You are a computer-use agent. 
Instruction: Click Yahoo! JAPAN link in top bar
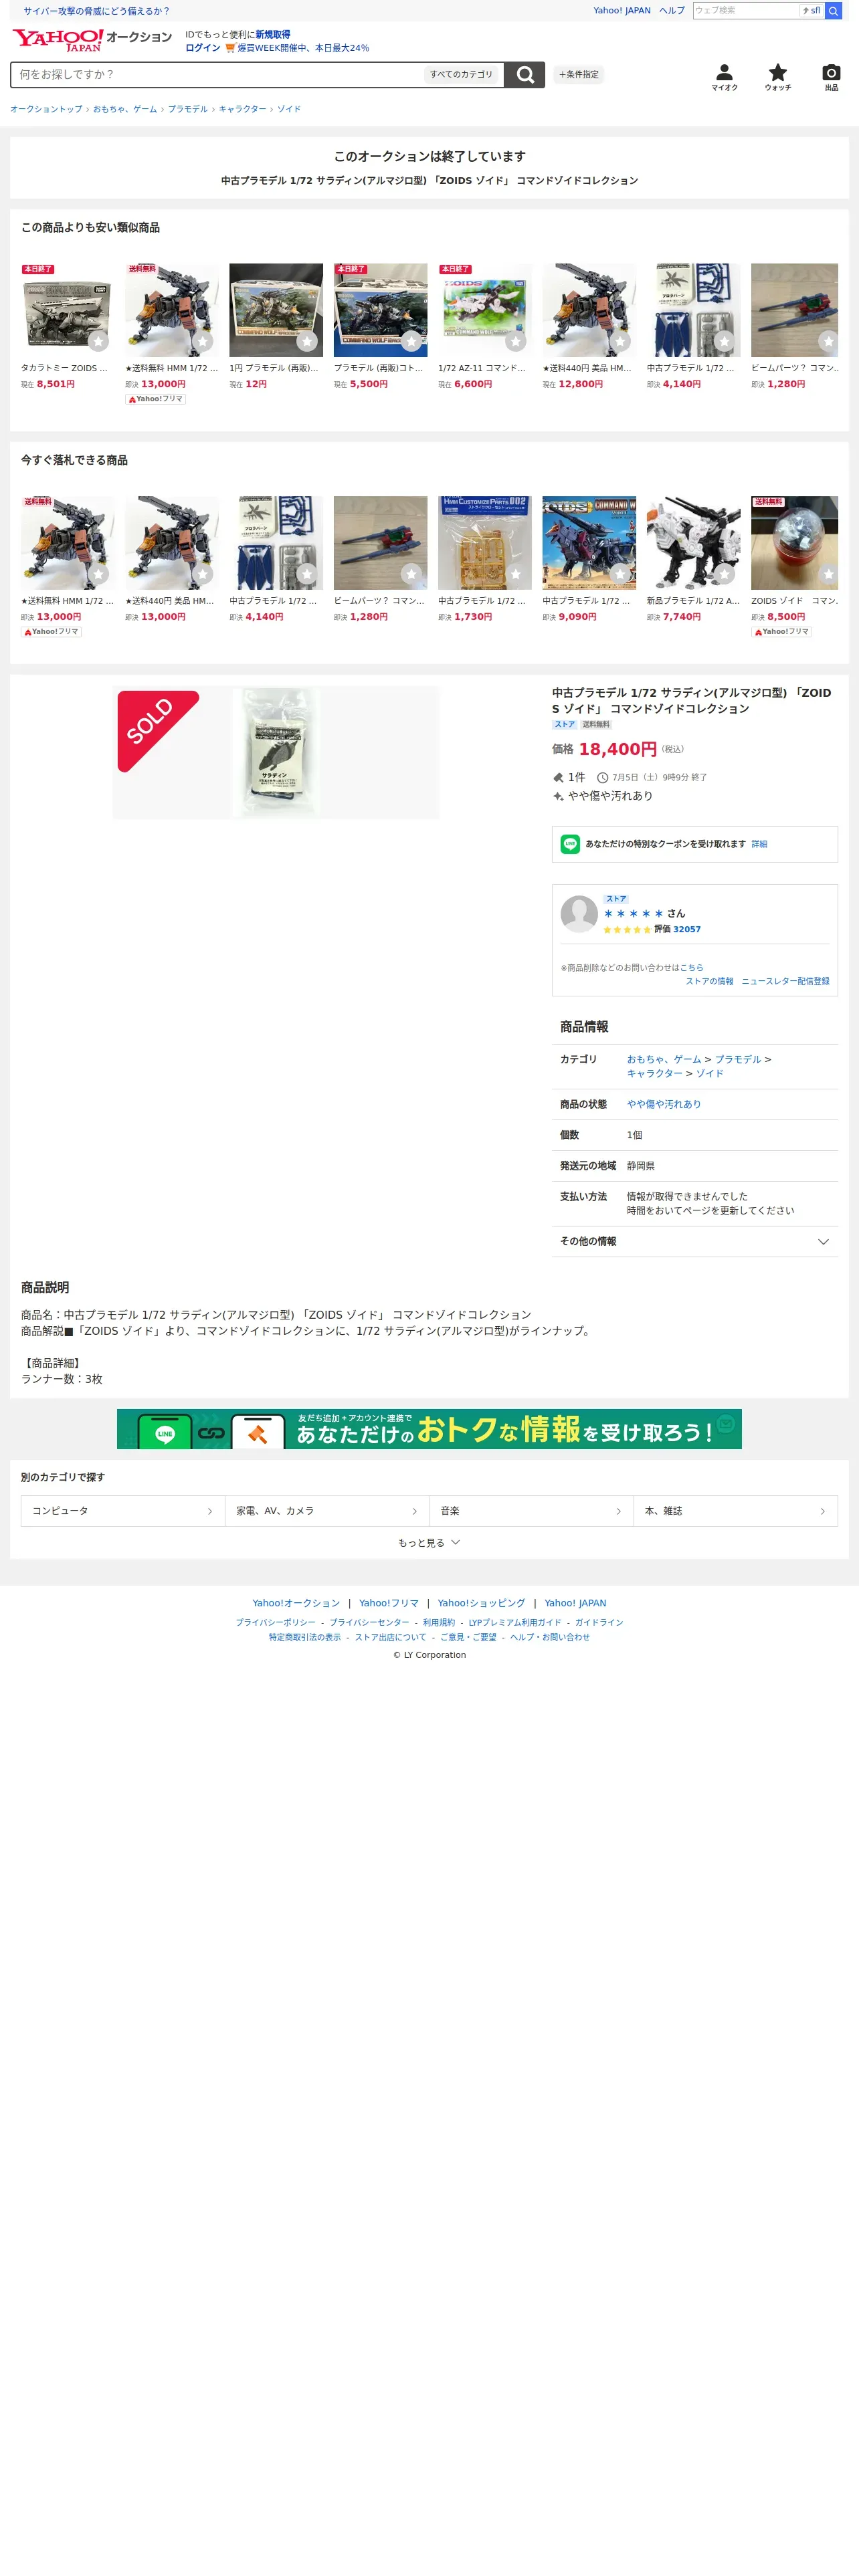[622, 11]
